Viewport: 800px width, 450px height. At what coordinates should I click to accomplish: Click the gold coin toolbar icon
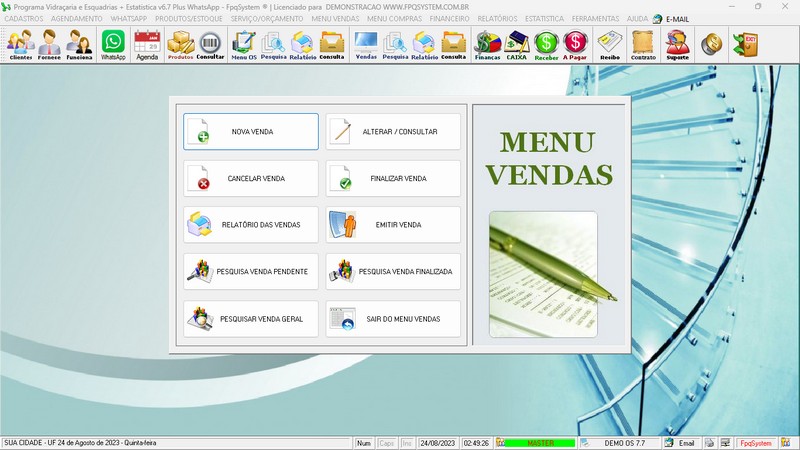click(x=711, y=44)
